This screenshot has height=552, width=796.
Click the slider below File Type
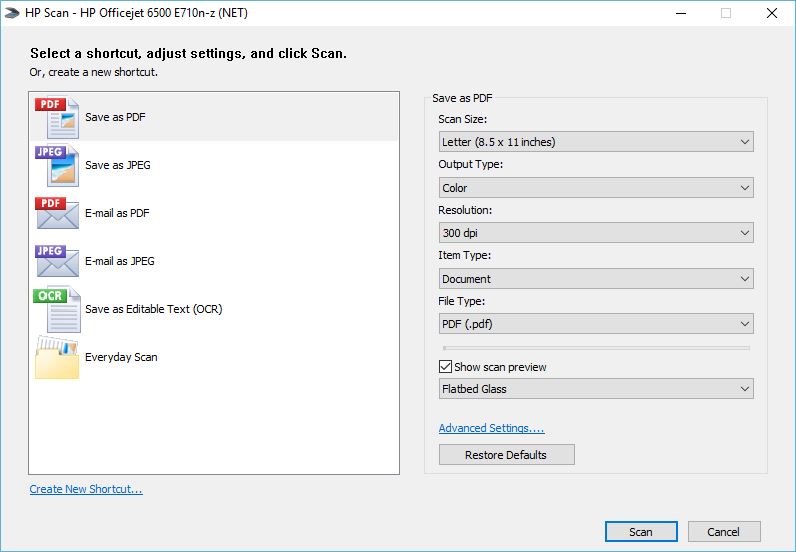click(596, 348)
